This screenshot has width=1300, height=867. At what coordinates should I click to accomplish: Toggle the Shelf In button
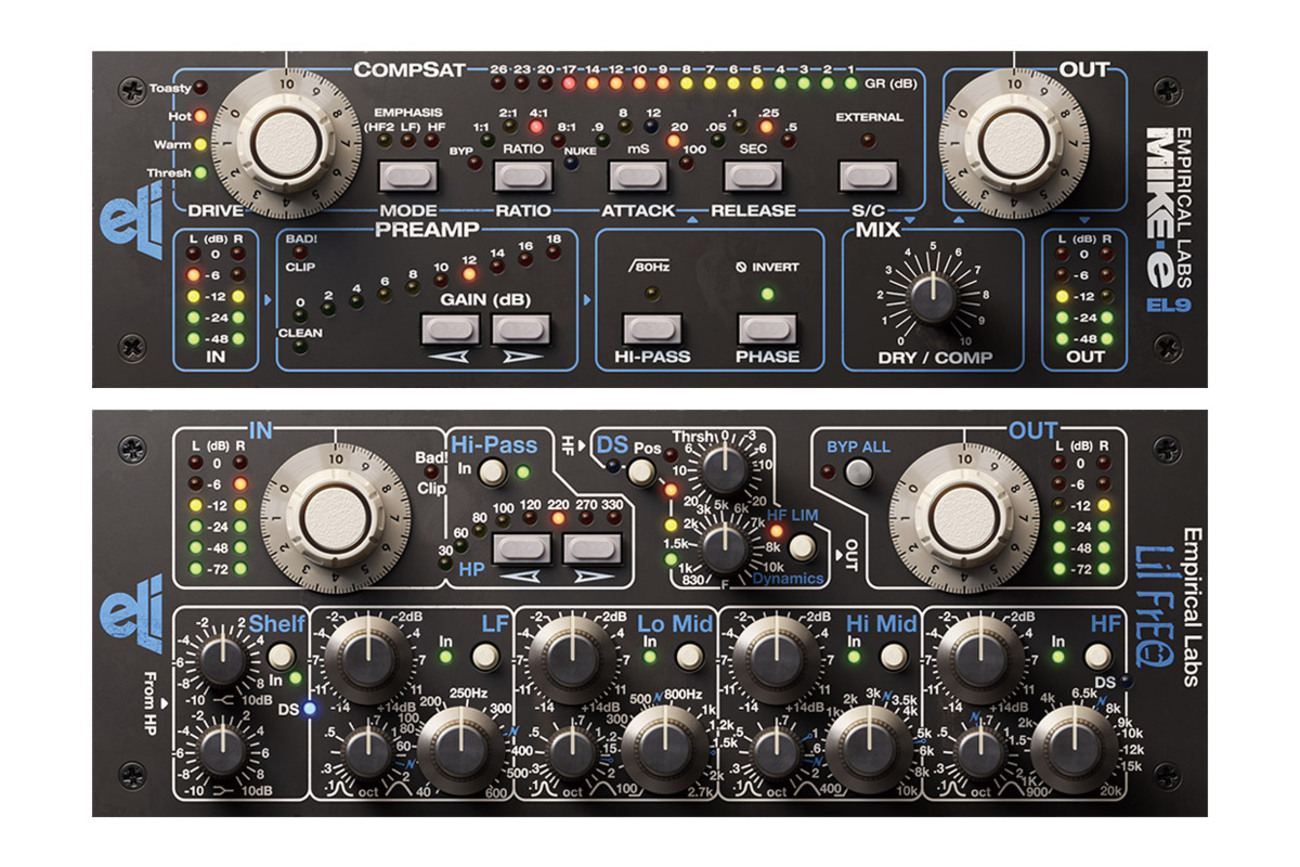pyautogui.click(x=281, y=655)
